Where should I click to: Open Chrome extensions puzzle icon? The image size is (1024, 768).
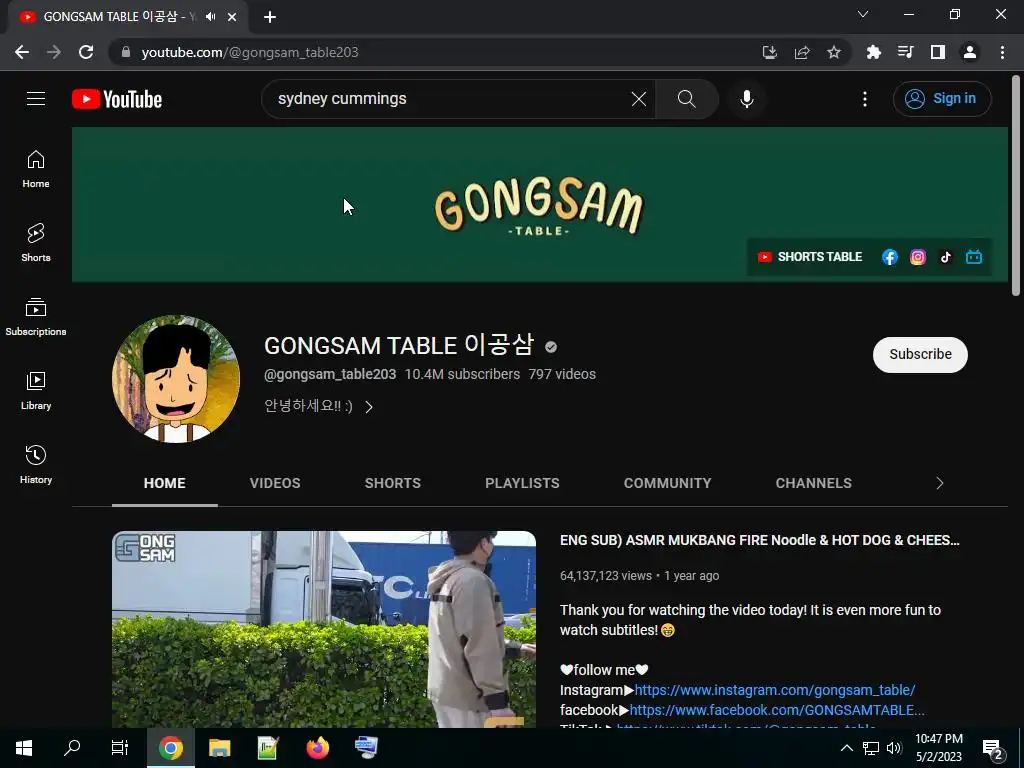coord(873,52)
